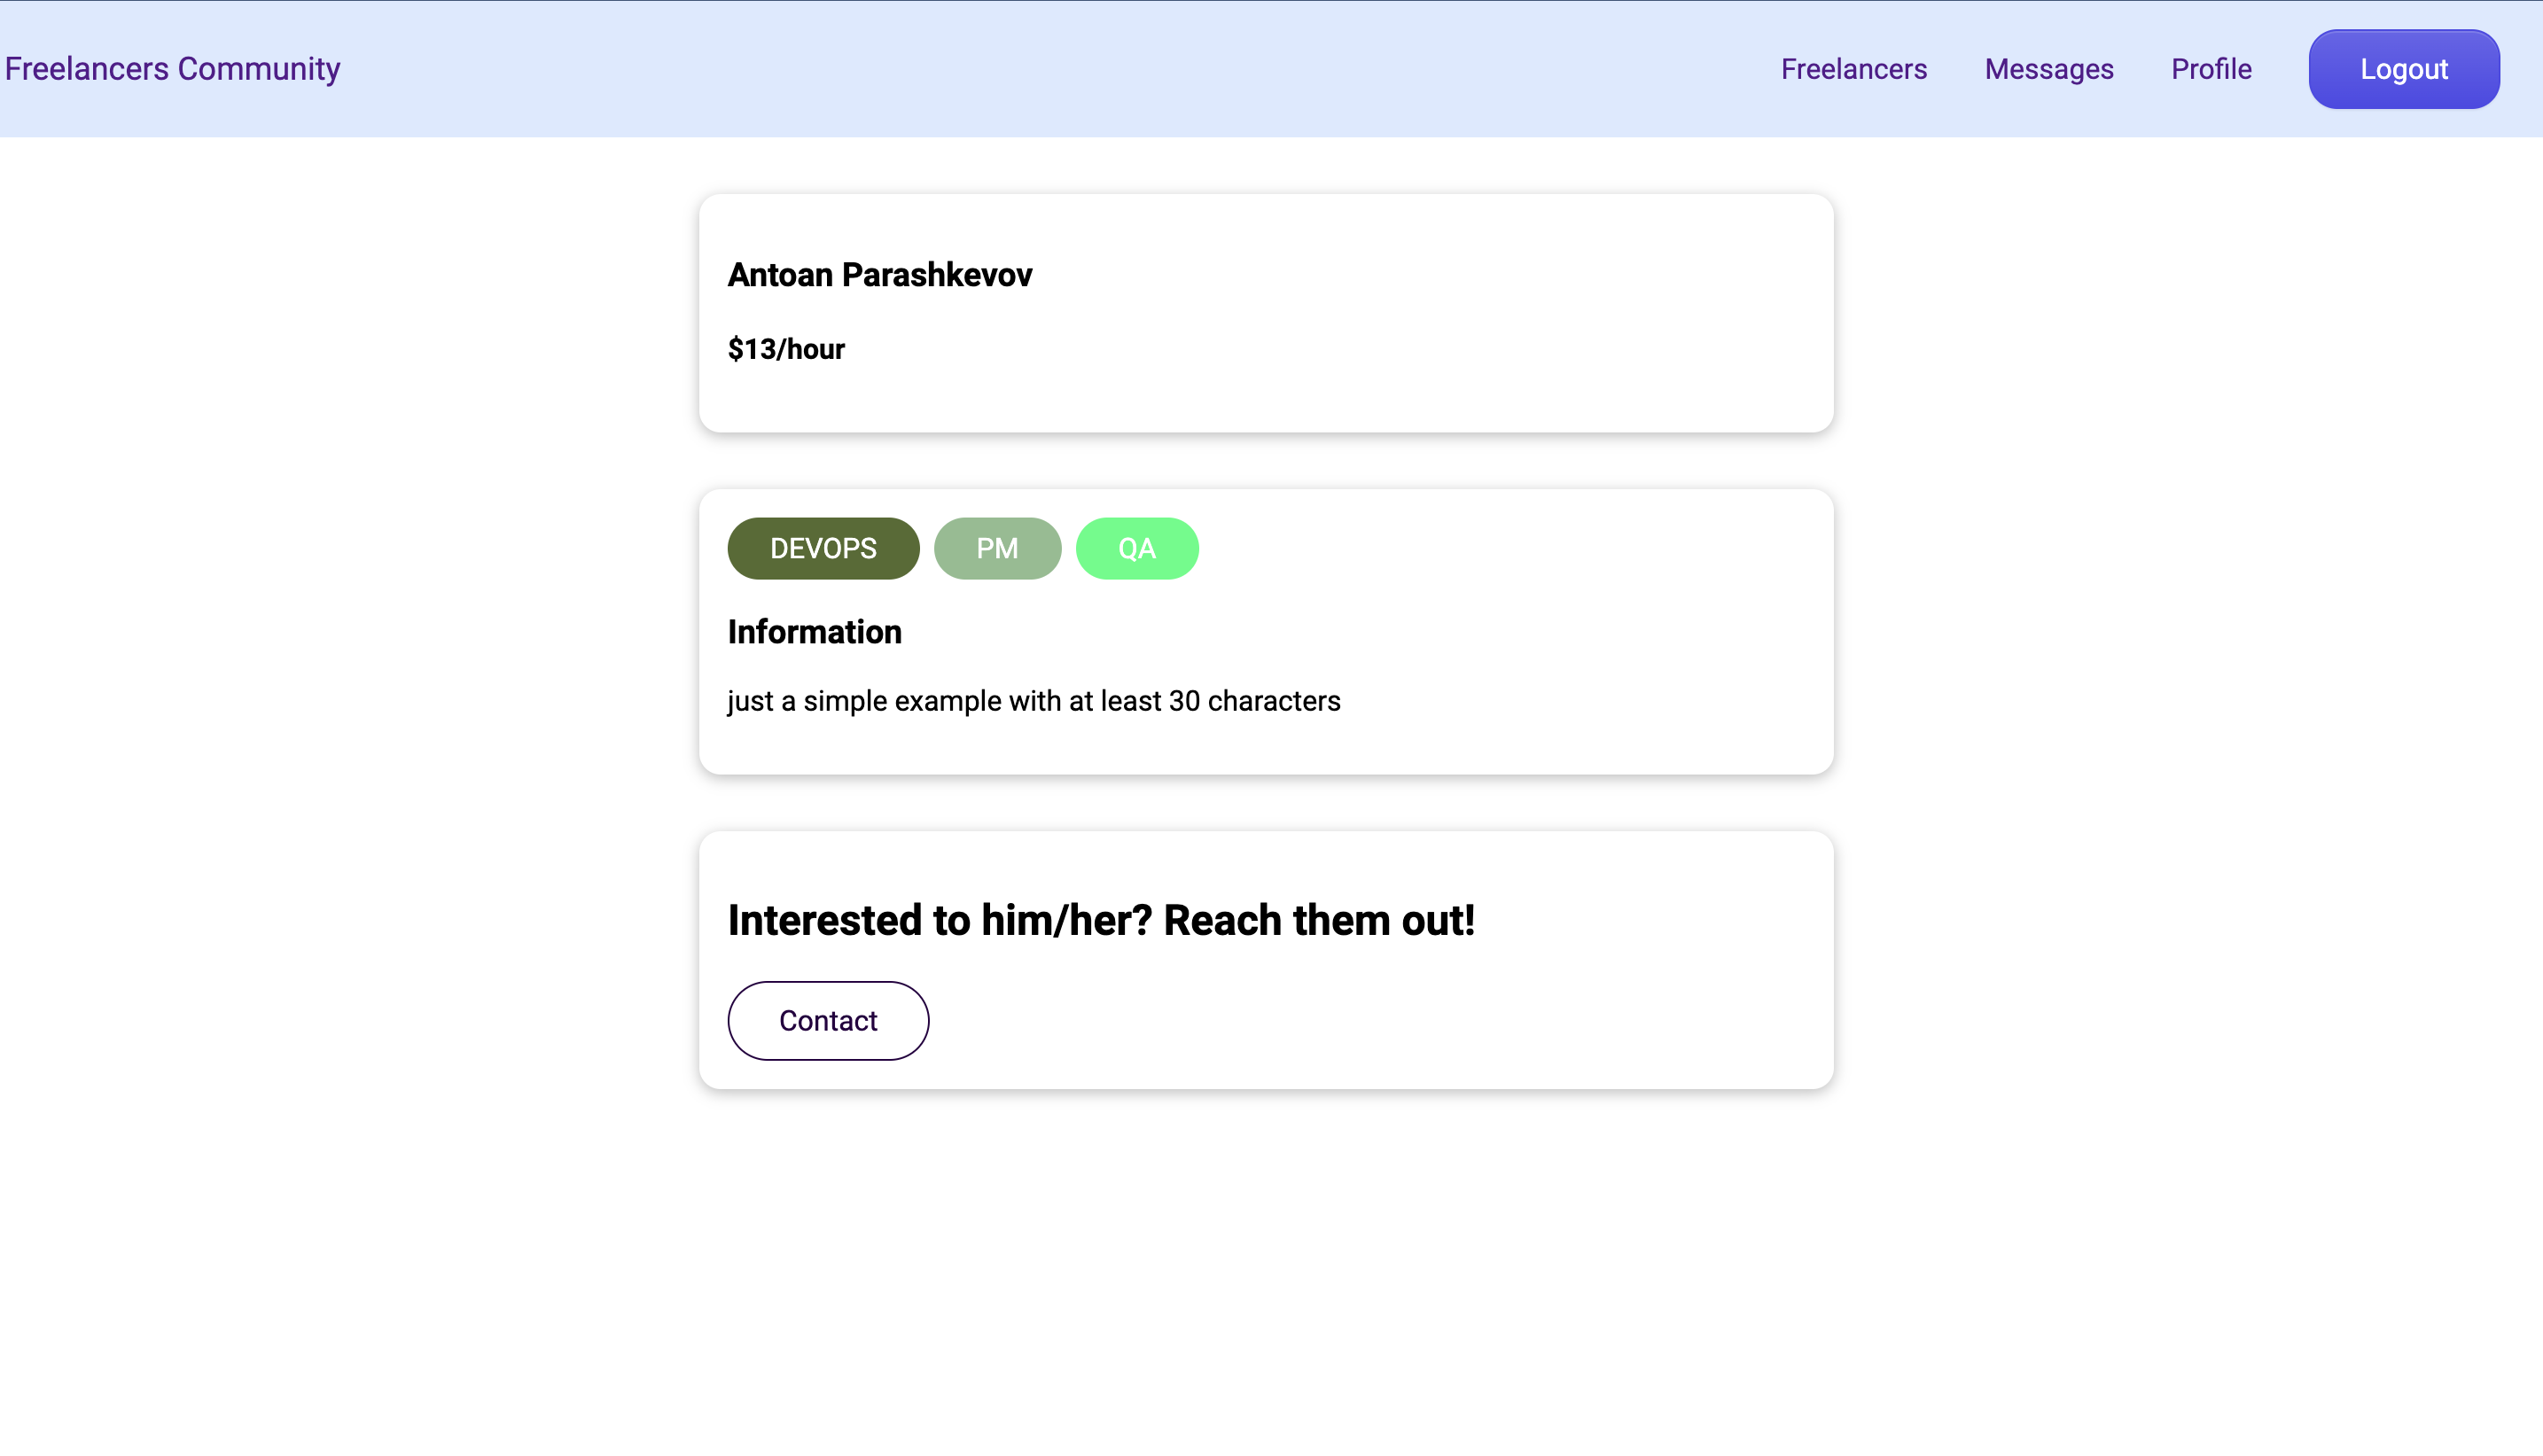The image size is (2543, 1456).
Task: Click the description text about 30 characters
Action: pyautogui.click(x=1034, y=701)
